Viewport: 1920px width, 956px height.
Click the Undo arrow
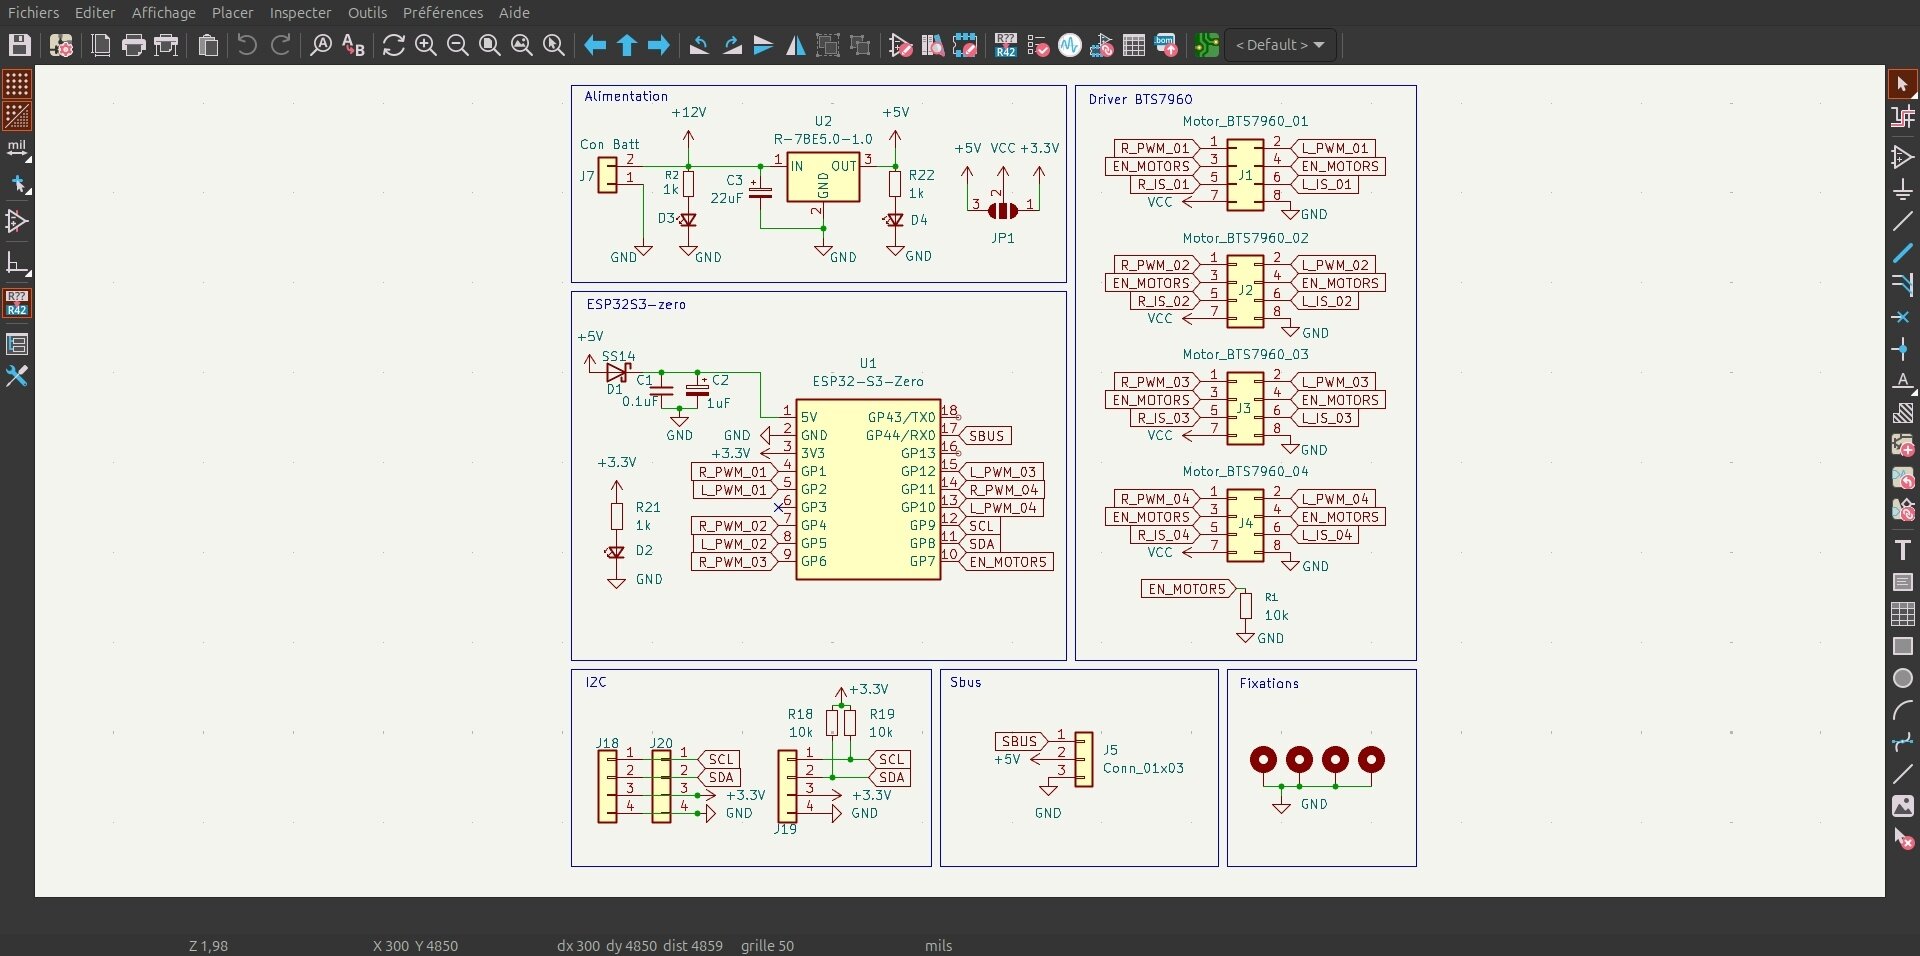click(247, 45)
